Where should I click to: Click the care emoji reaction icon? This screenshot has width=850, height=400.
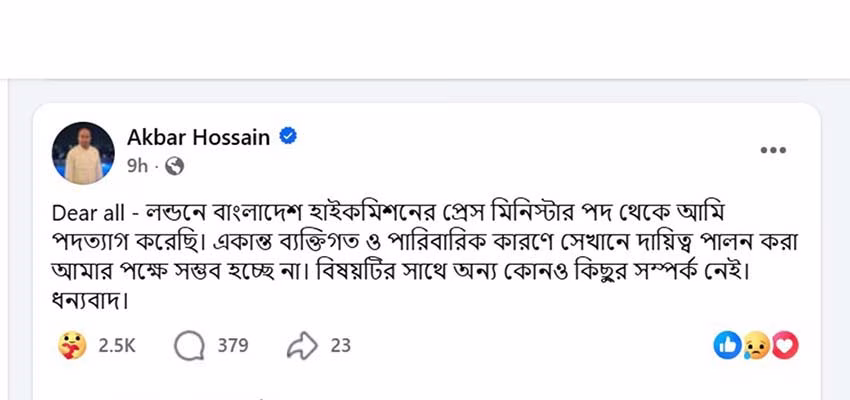pos(73,346)
